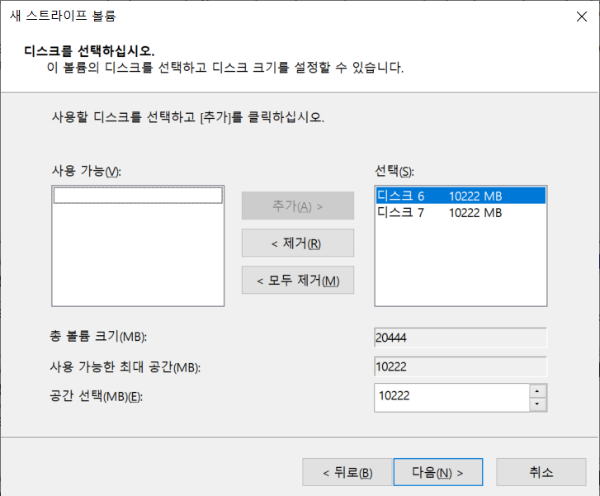The height and width of the screenshot is (496, 600).
Task: Click the < 모두 제거(M) button
Action: coord(298,280)
